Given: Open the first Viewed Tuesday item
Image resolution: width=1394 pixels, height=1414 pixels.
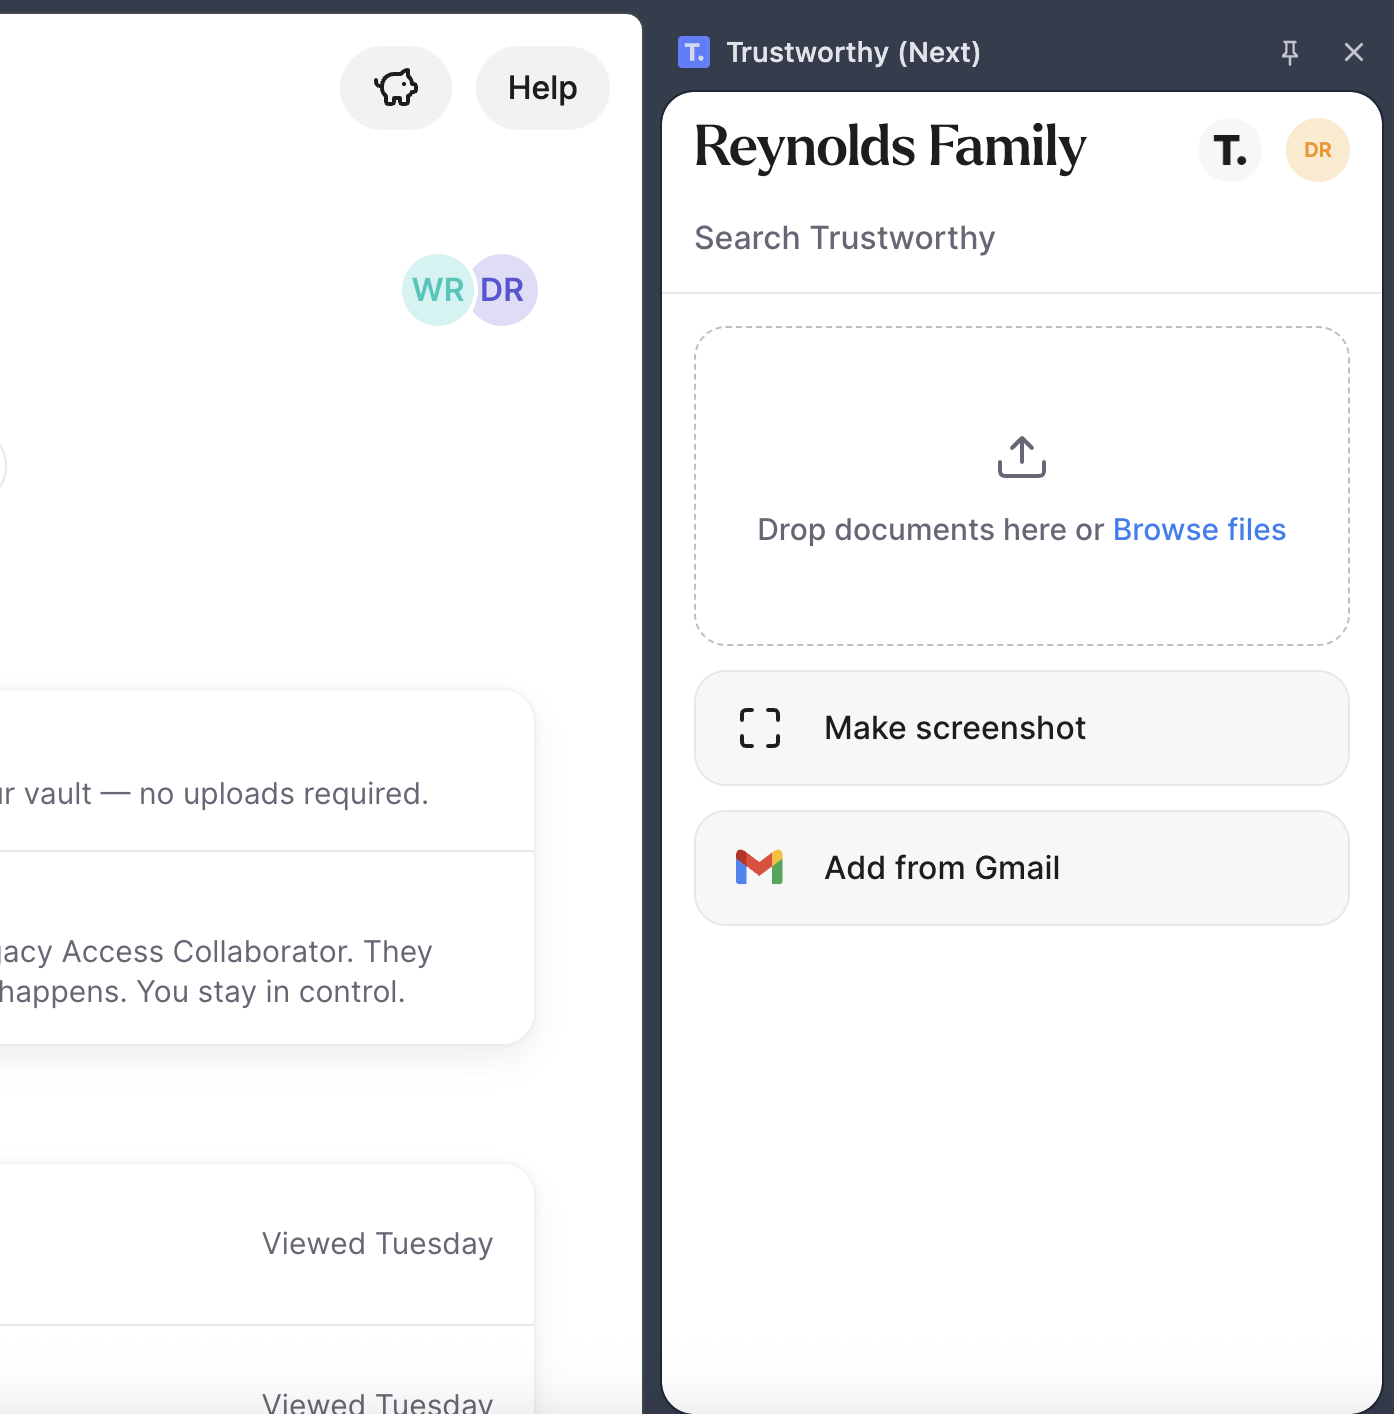Looking at the screenshot, I should click(377, 1243).
